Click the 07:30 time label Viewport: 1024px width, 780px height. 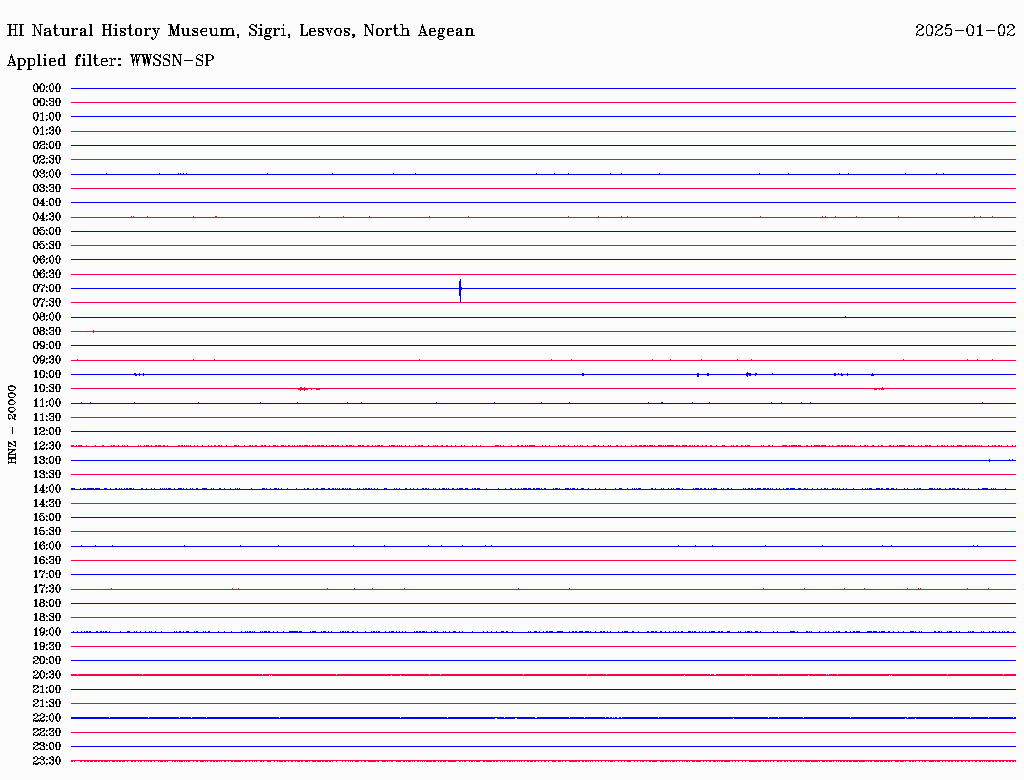(x=47, y=303)
